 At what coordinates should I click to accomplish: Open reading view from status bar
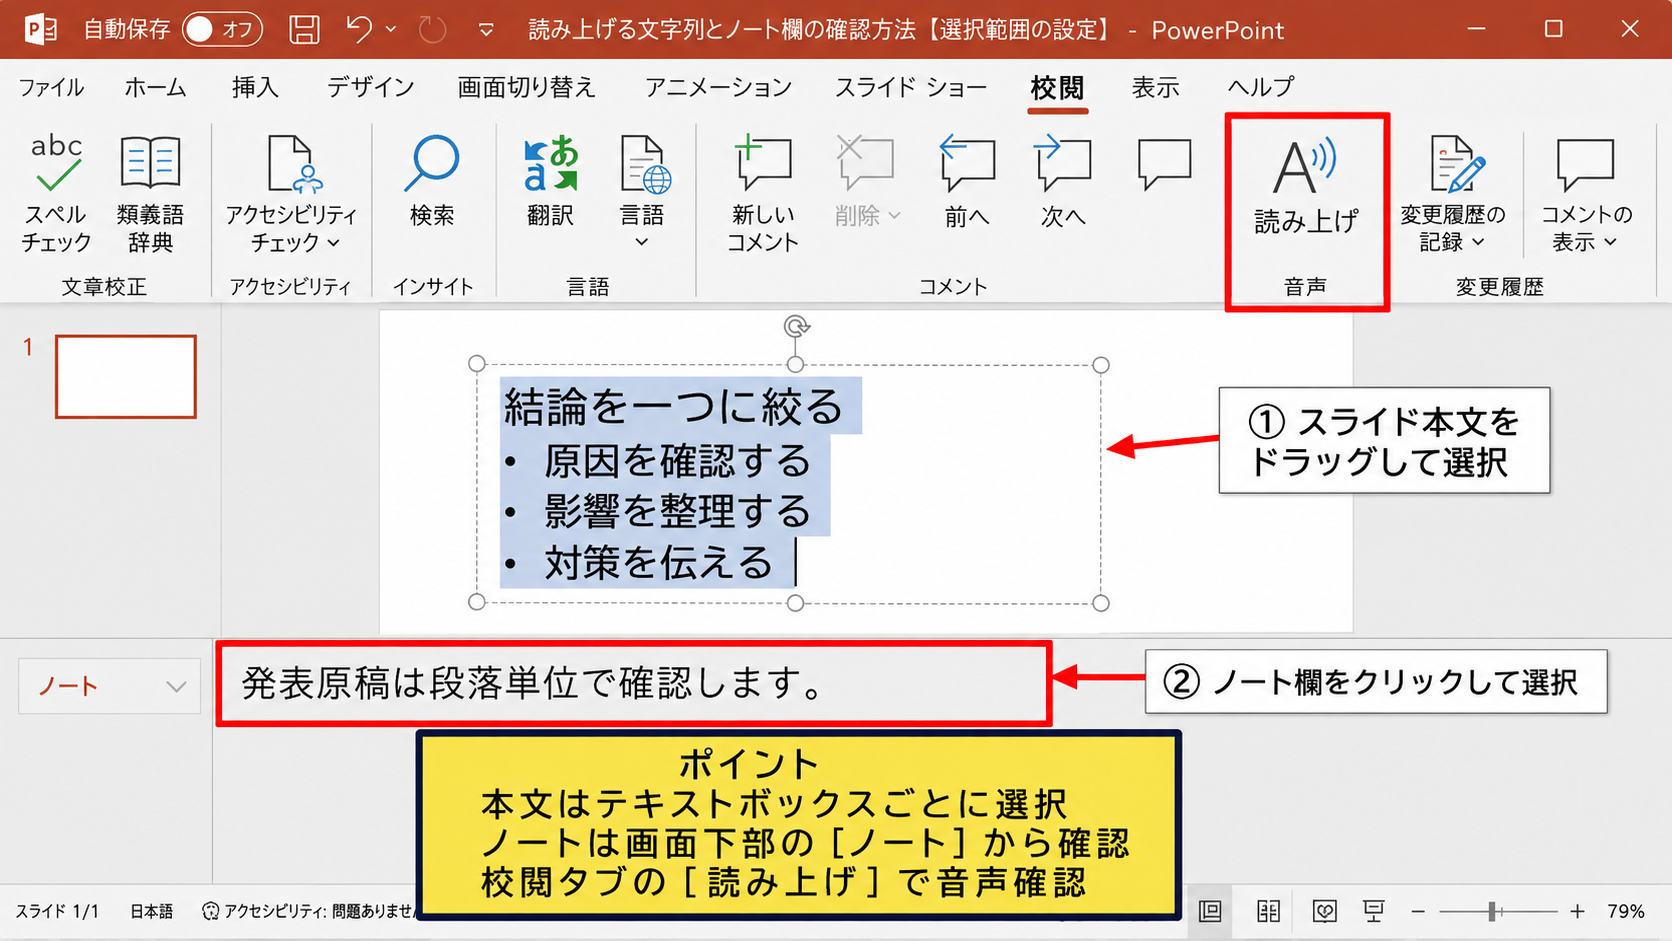(x=1324, y=911)
